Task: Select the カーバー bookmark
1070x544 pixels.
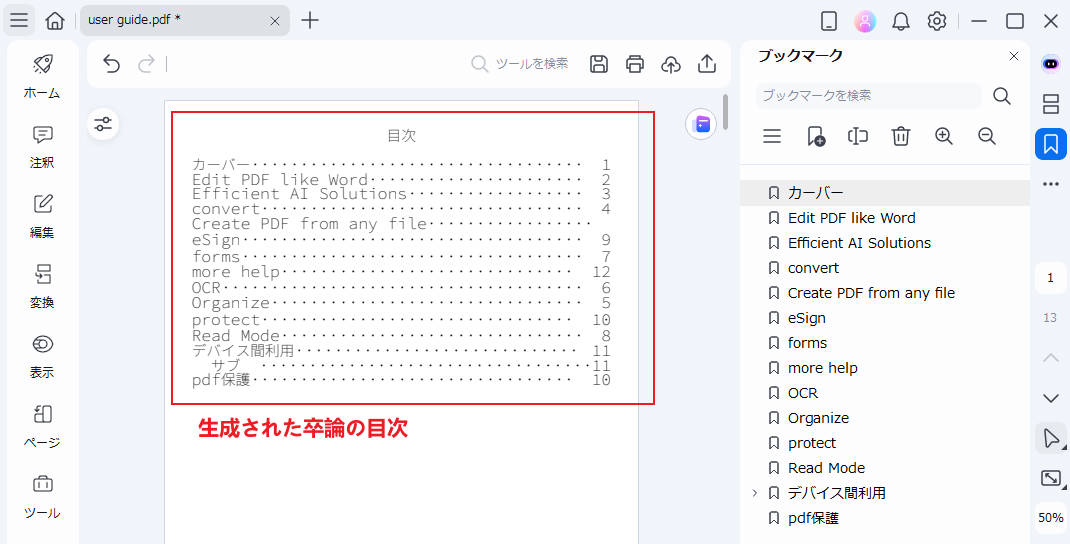Action: tap(885, 193)
